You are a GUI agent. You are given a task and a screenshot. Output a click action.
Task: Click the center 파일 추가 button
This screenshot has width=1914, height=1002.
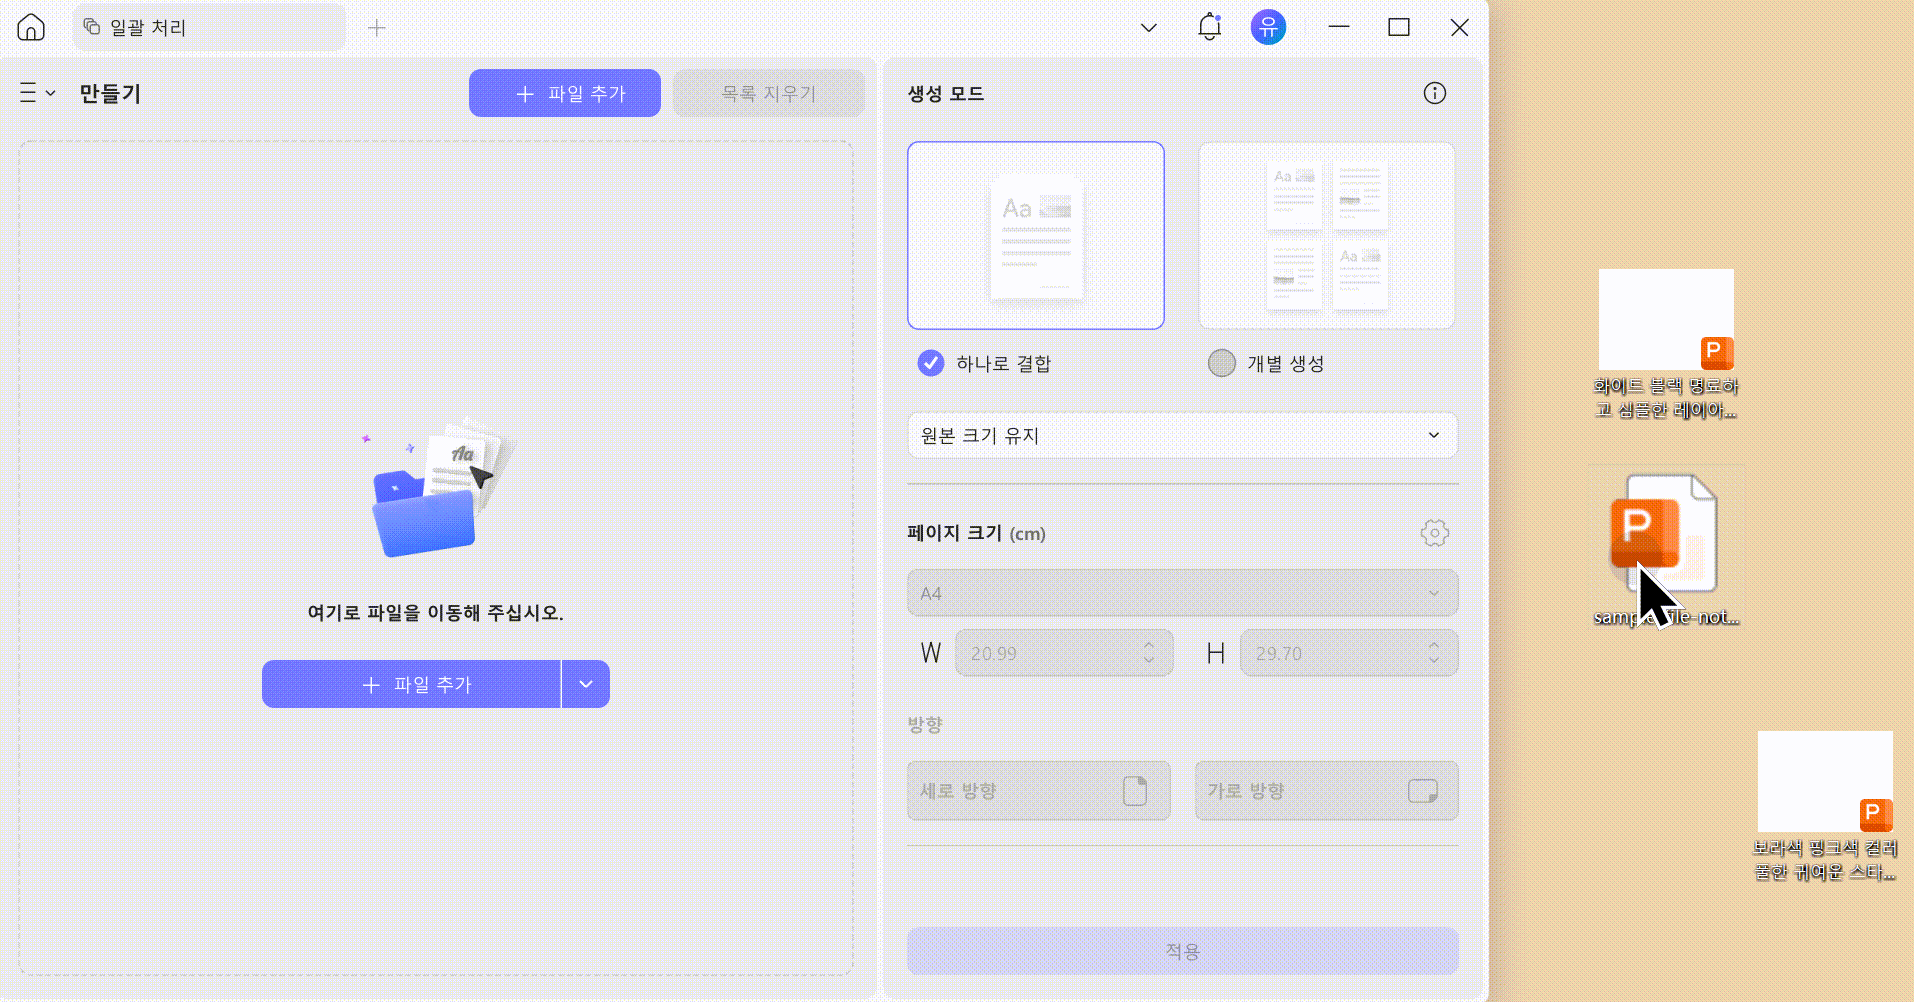411,684
